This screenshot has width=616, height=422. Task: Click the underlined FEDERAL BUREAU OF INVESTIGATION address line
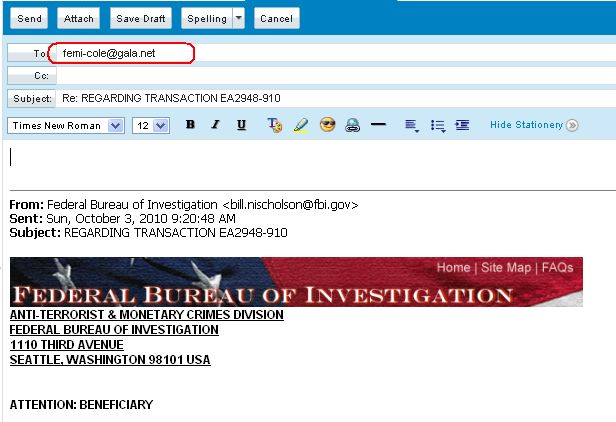[x=114, y=330]
